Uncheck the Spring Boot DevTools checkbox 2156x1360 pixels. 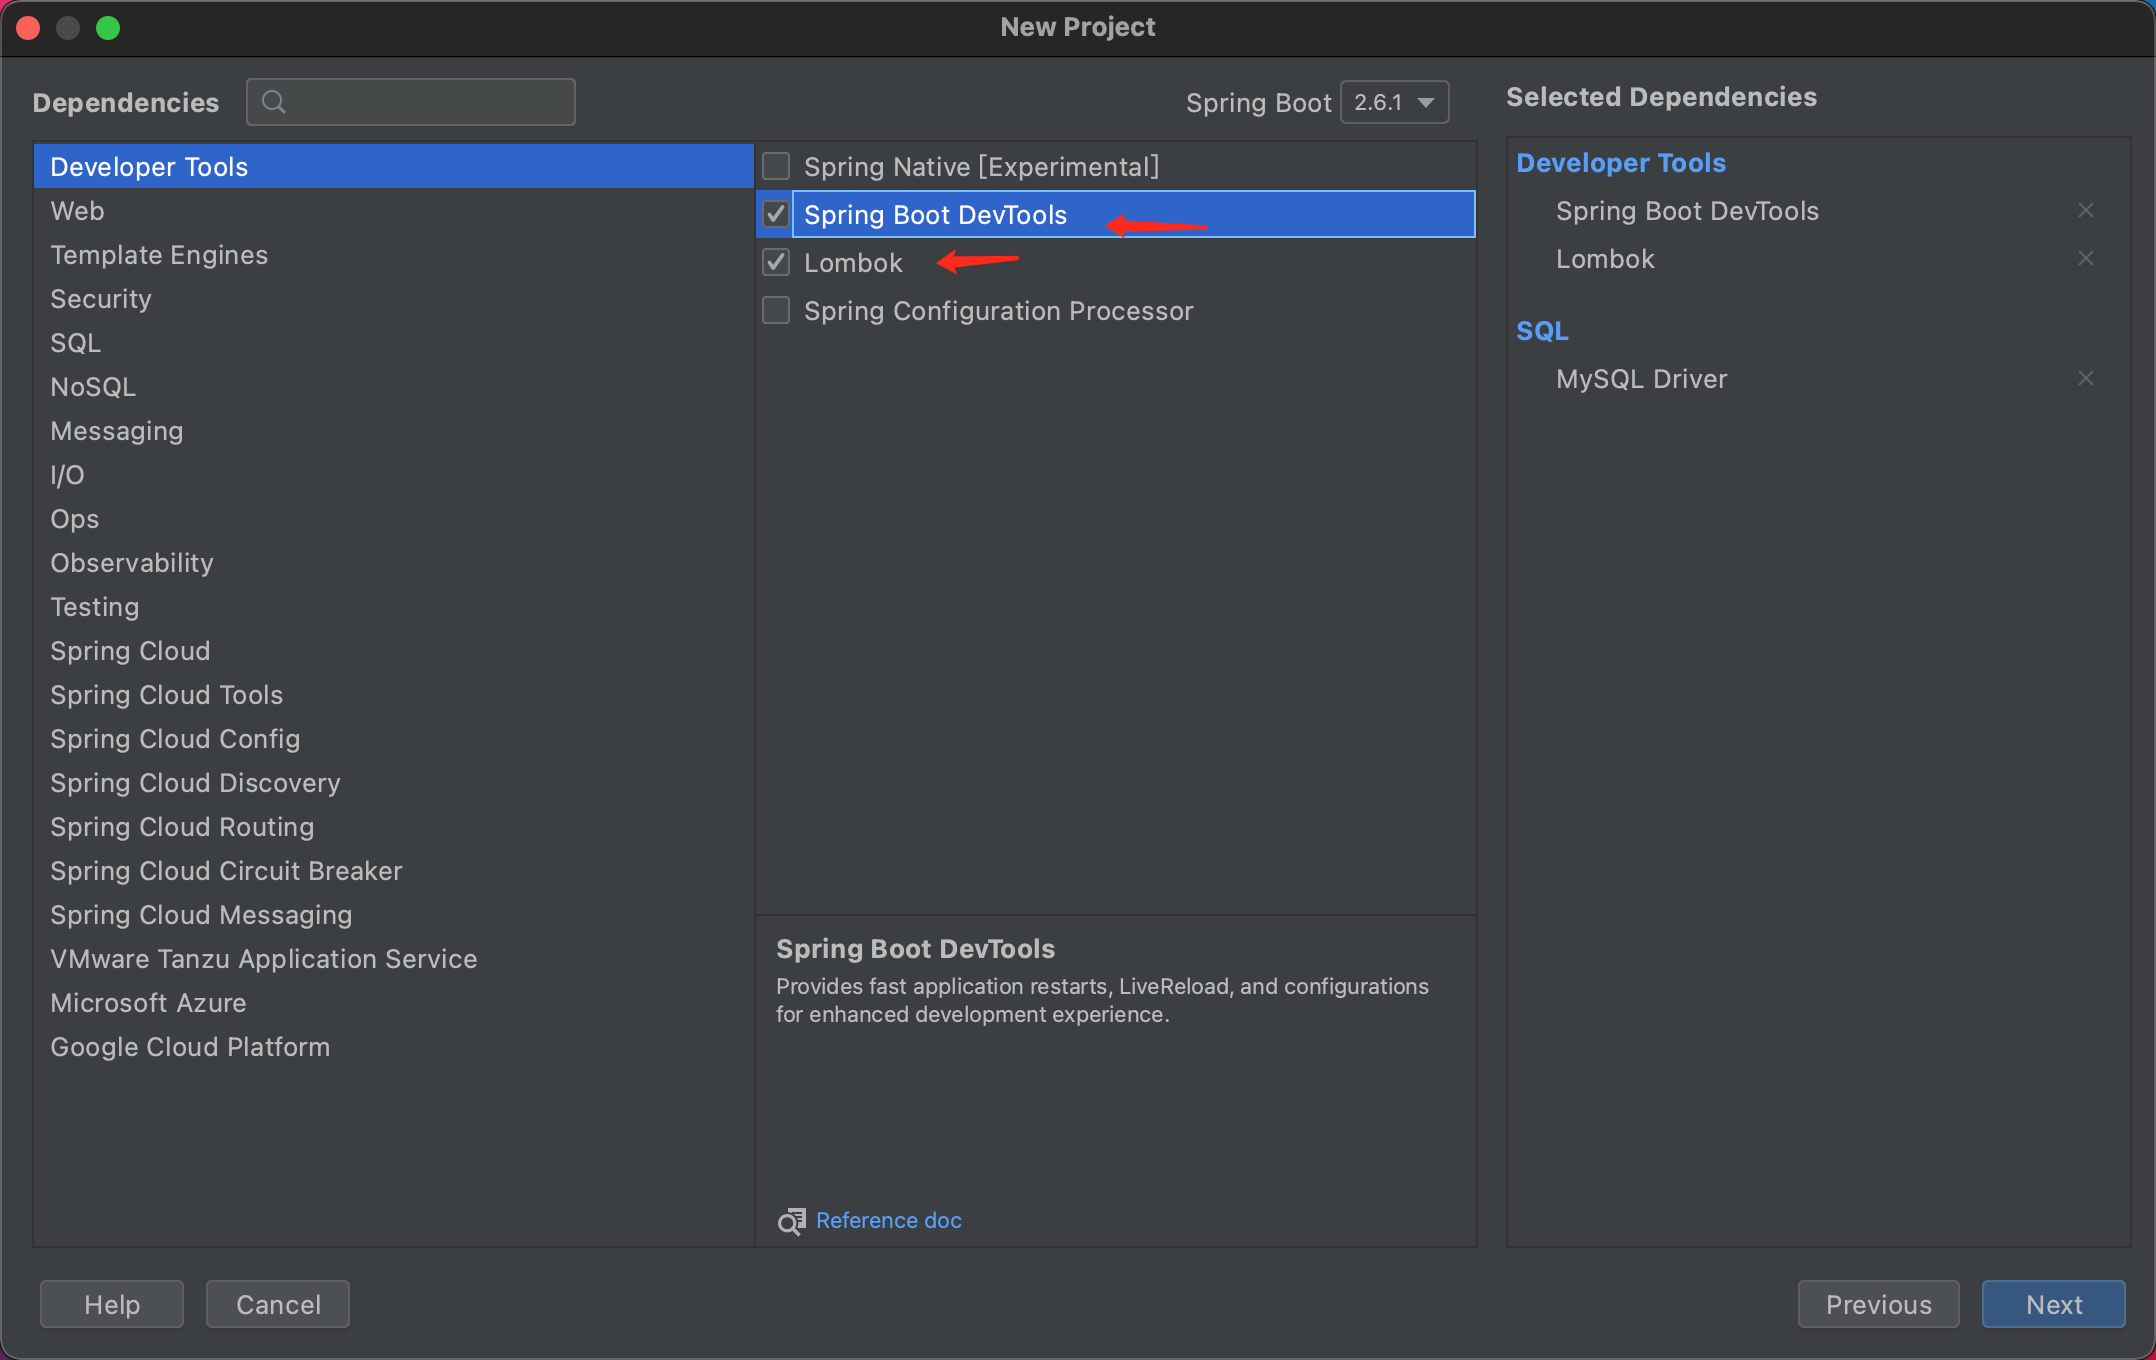[x=776, y=215]
